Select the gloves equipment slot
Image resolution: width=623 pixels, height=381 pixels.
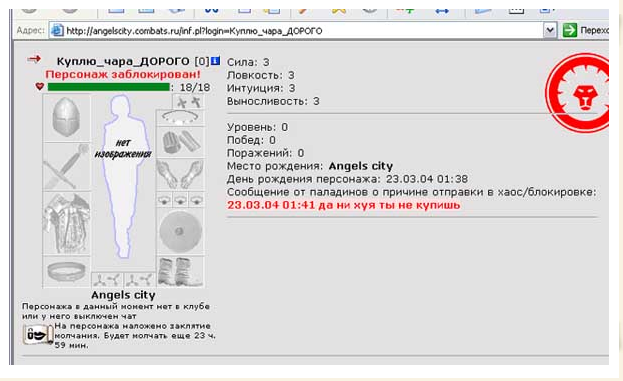tap(180, 175)
